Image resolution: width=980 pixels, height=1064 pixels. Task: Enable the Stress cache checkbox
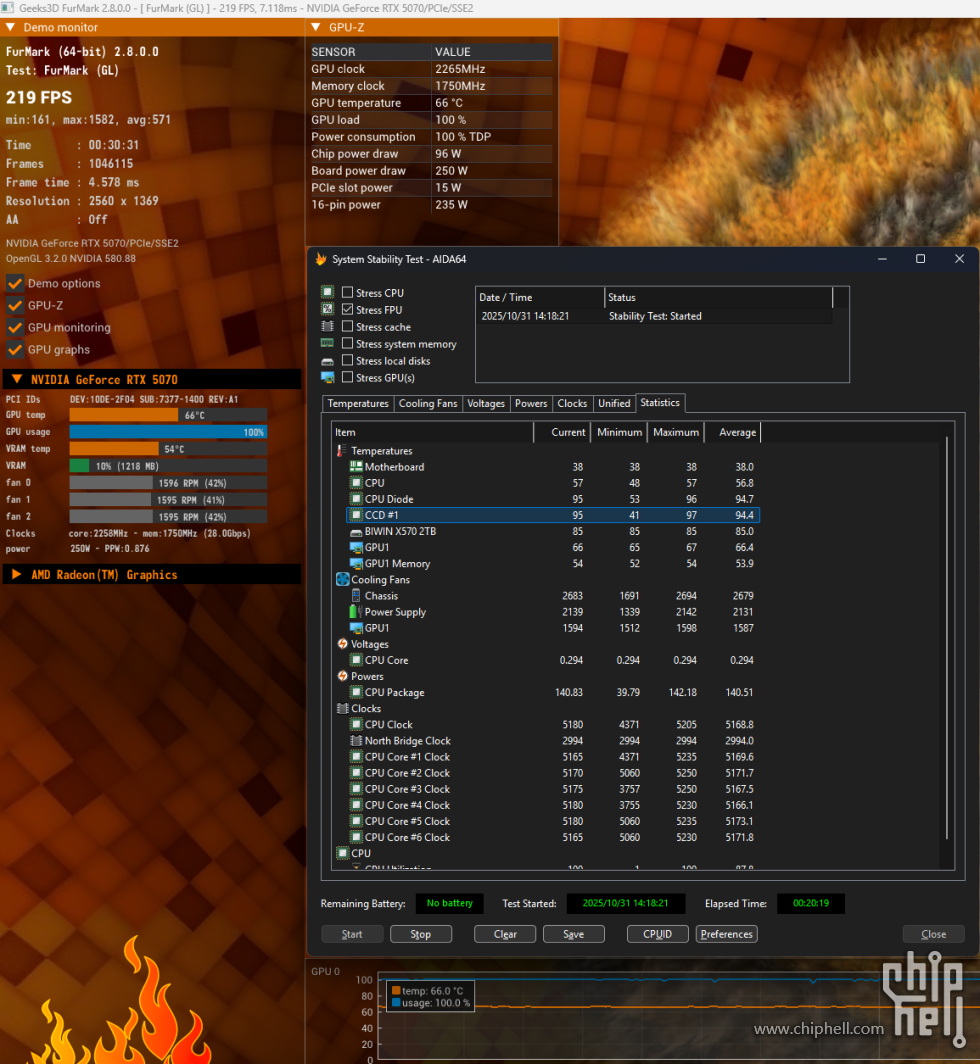[x=347, y=326]
